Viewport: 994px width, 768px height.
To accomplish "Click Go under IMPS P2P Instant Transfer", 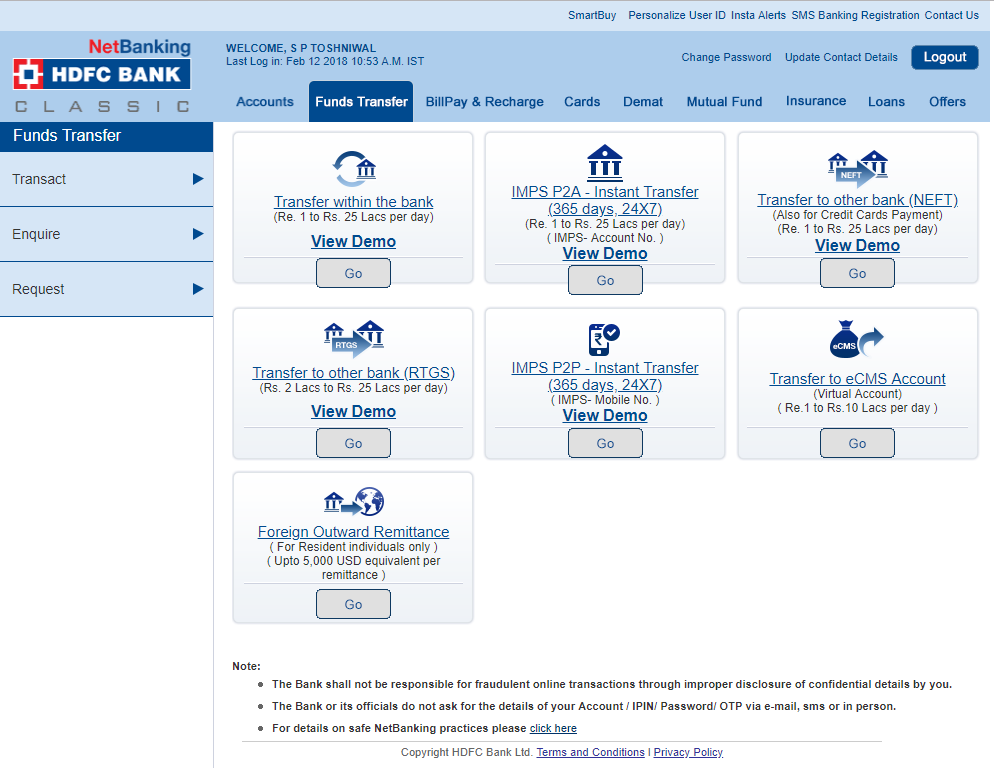I will click(x=605, y=443).
